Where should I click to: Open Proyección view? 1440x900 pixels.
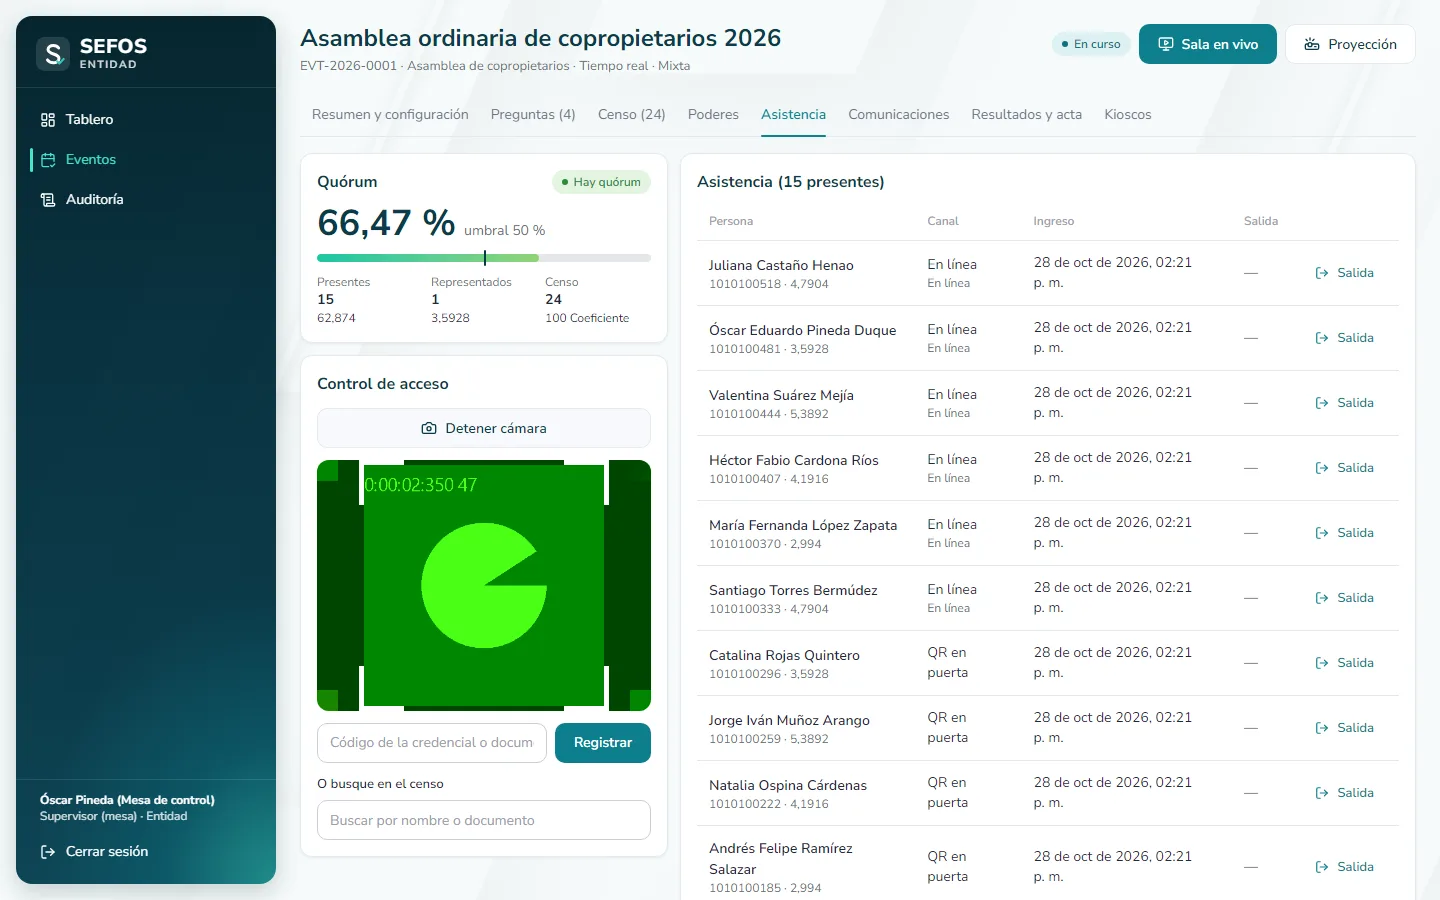[1350, 44]
